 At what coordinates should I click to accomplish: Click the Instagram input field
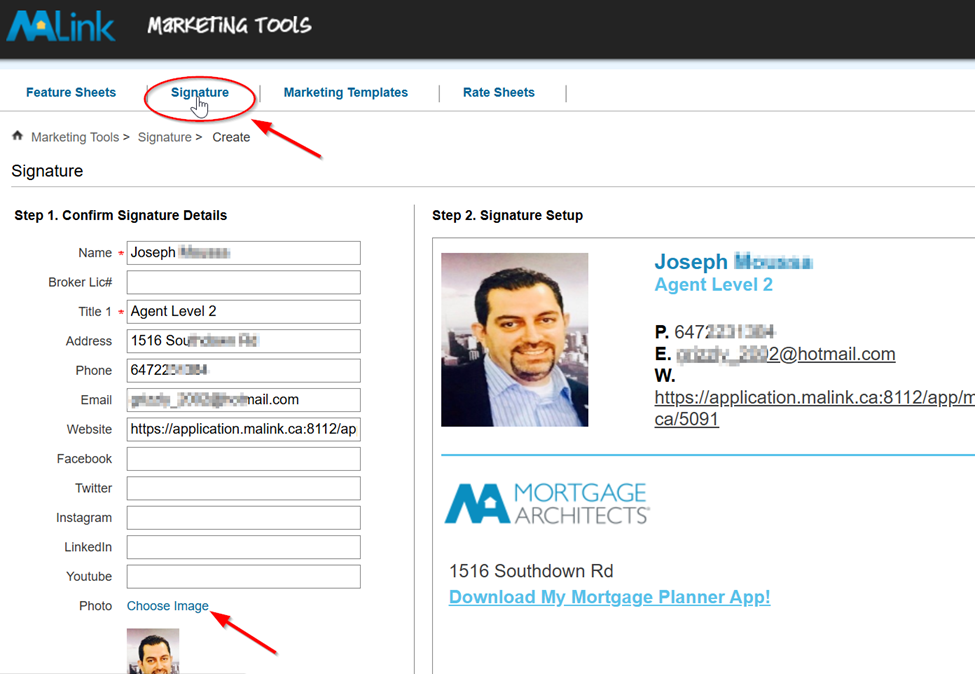pos(244,518)
